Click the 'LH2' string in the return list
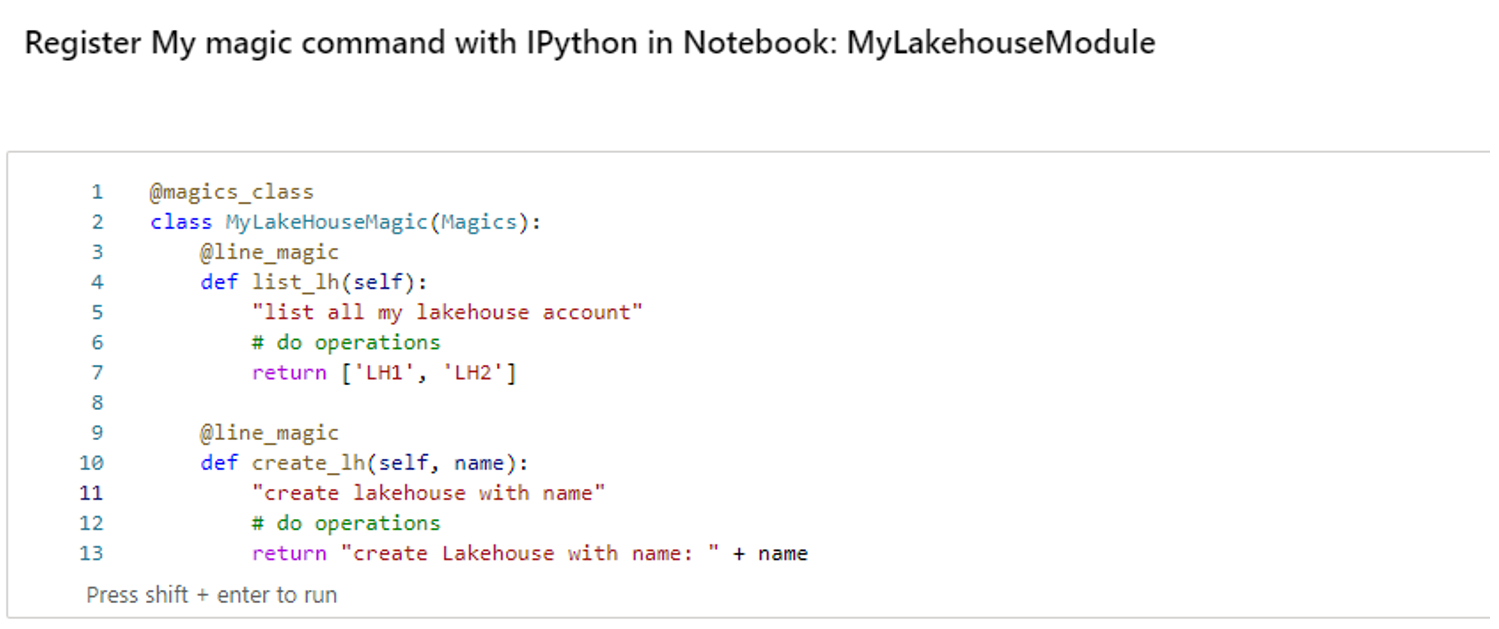1499x629 pixels. point(472,373)
